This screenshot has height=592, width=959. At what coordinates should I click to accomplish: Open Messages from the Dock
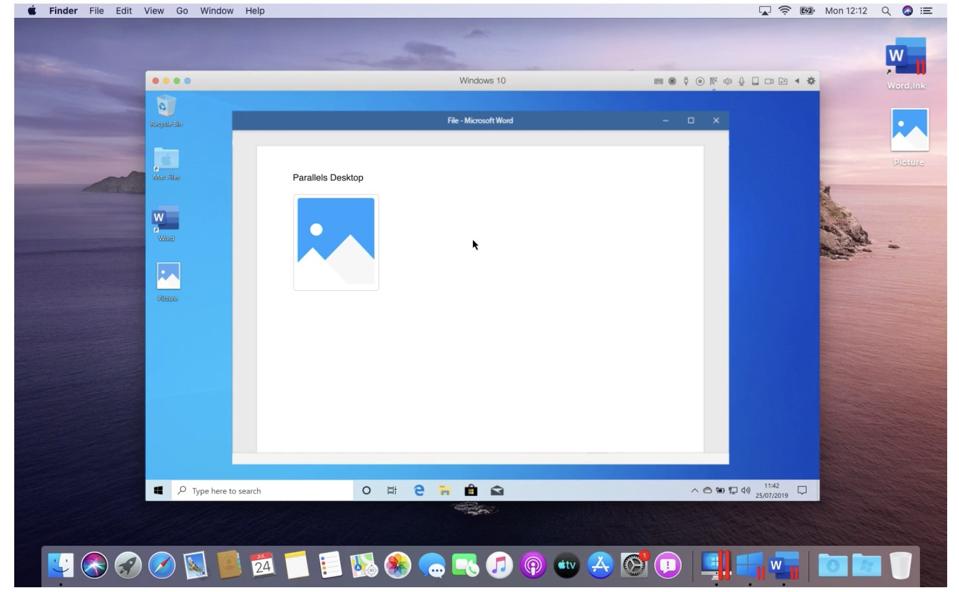[x=432, y=564]
